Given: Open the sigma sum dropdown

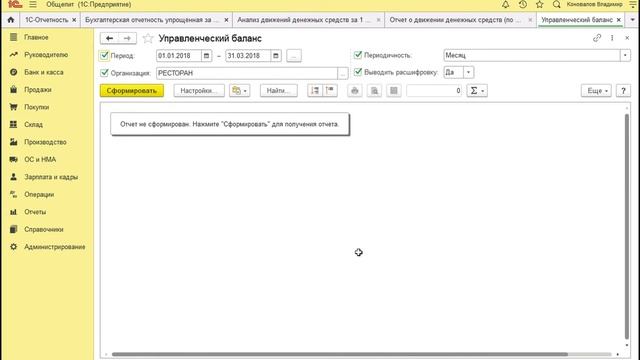Looking at the screenshot, I should (x=477, y=91).
